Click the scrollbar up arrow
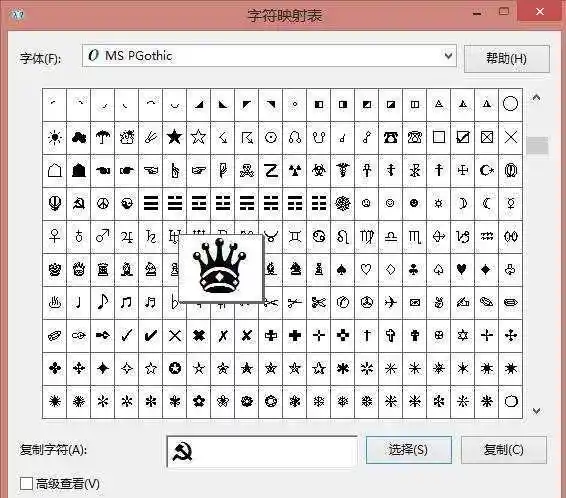 [536, 97]
